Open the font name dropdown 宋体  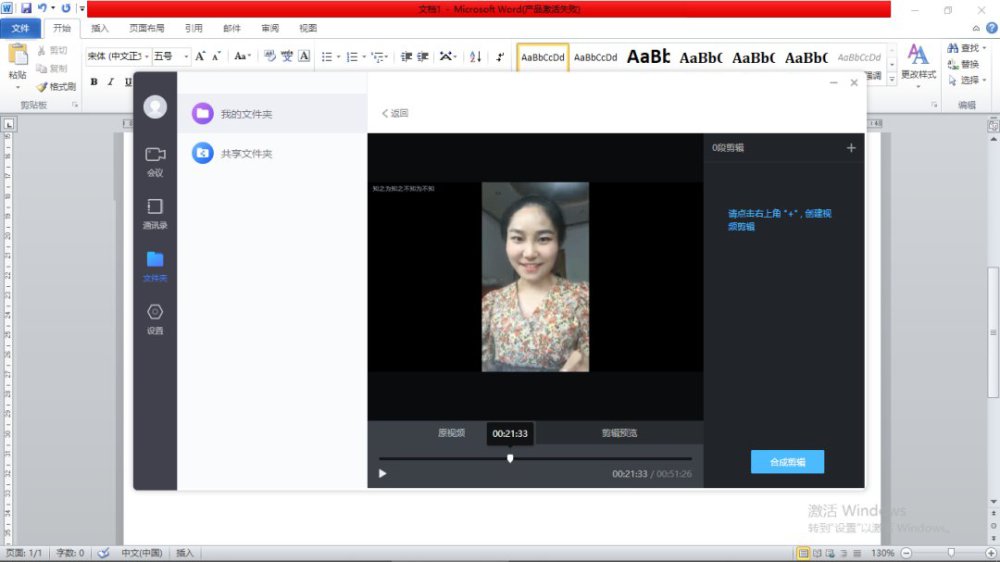(147, 57)
